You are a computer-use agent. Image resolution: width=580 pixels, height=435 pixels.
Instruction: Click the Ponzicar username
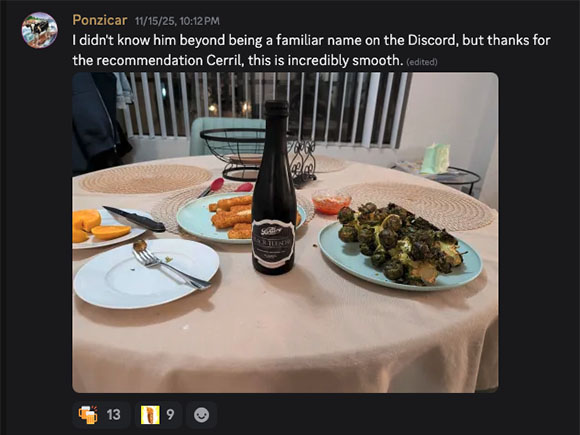(x=100, y=20)
